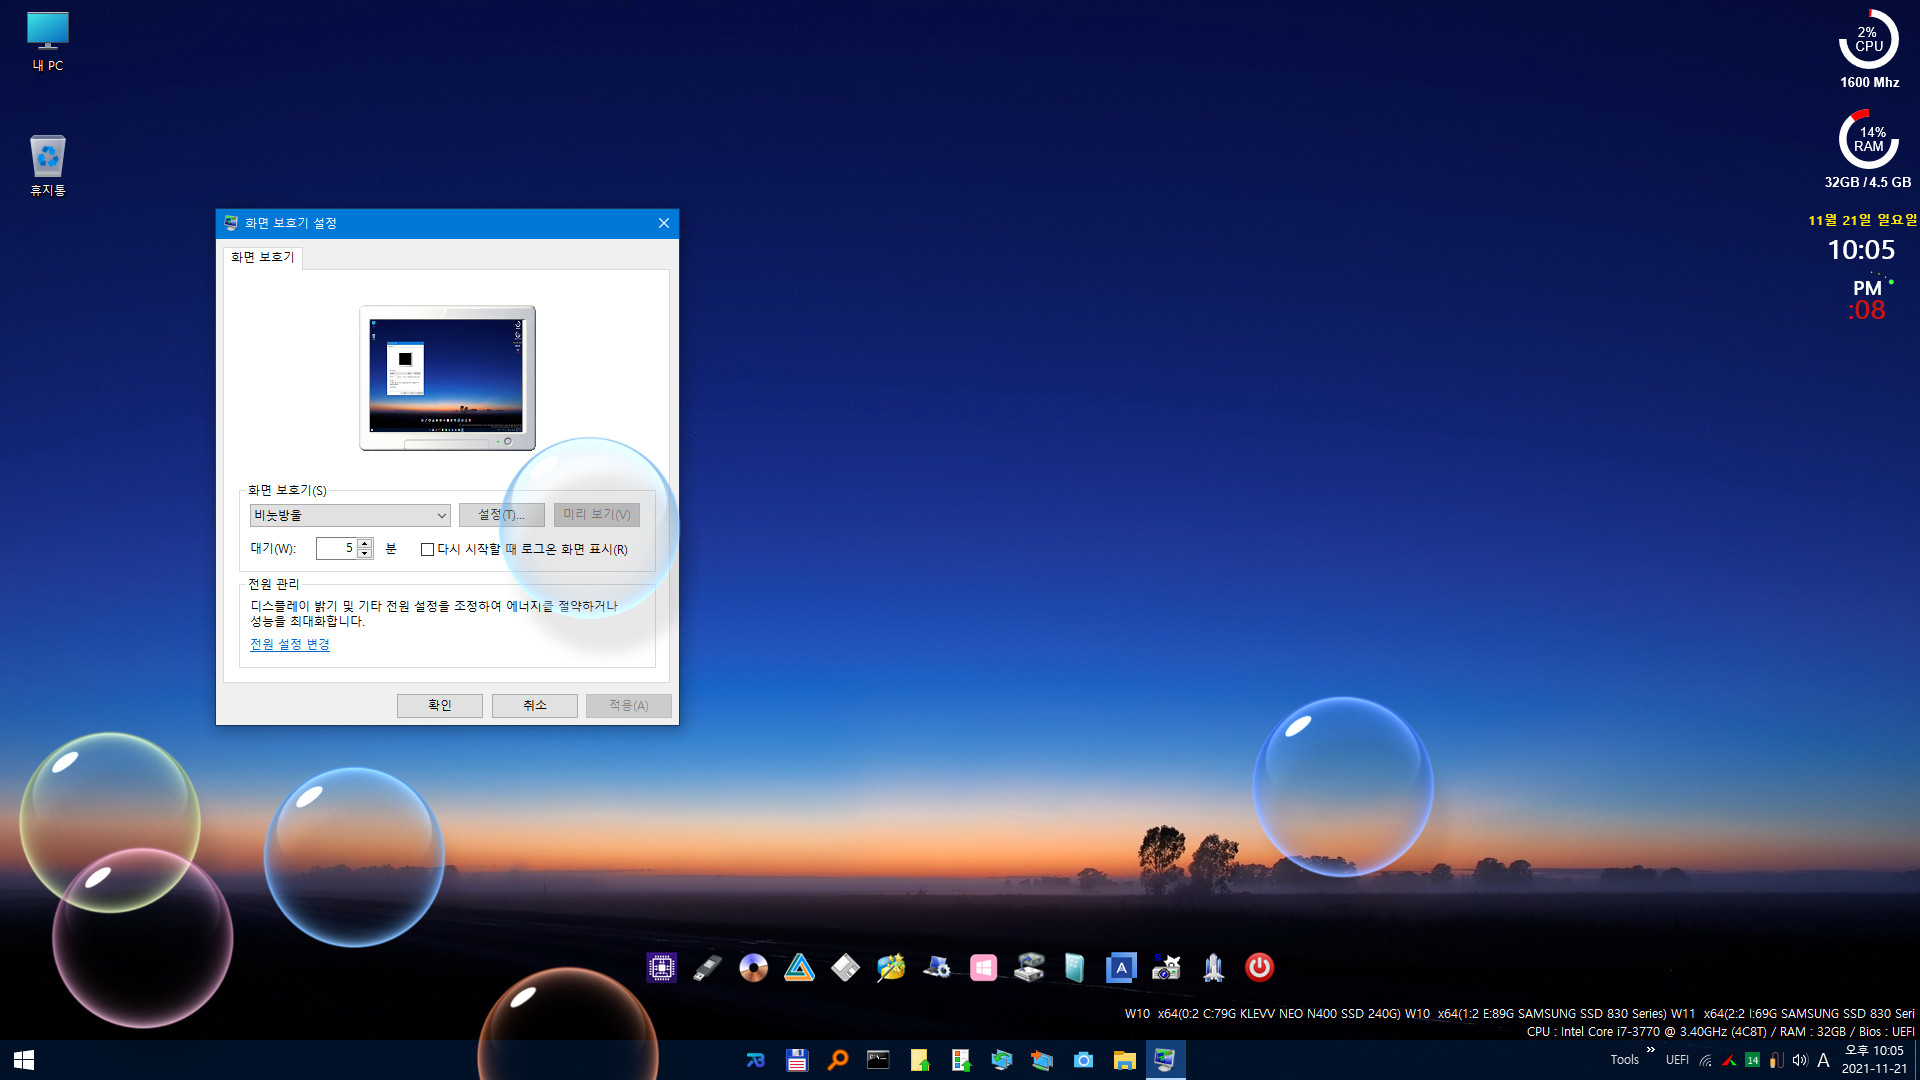The width and height of the screenshot is (1920, 1080).
Task: Launch the gray floppy disk dock icon
Action: (845, 967)
